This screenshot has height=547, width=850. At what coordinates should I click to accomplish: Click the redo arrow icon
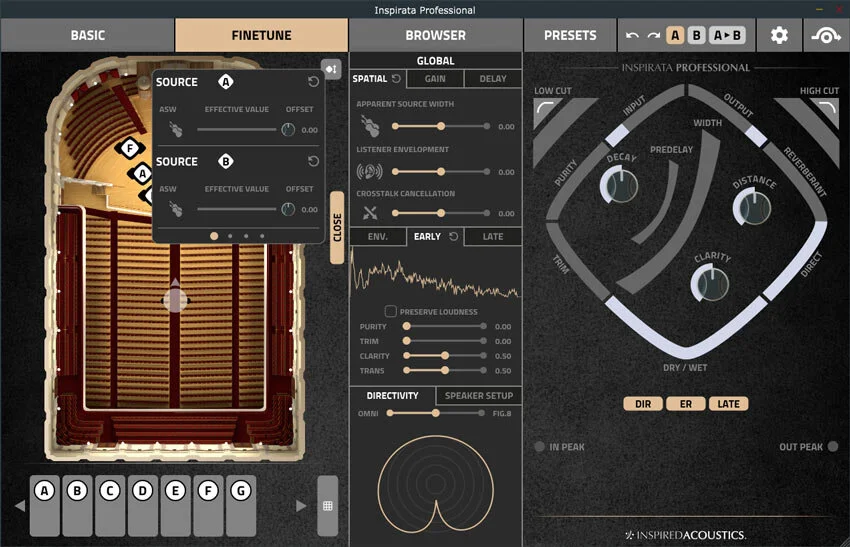pyautogui.click(x=654, y=35)
